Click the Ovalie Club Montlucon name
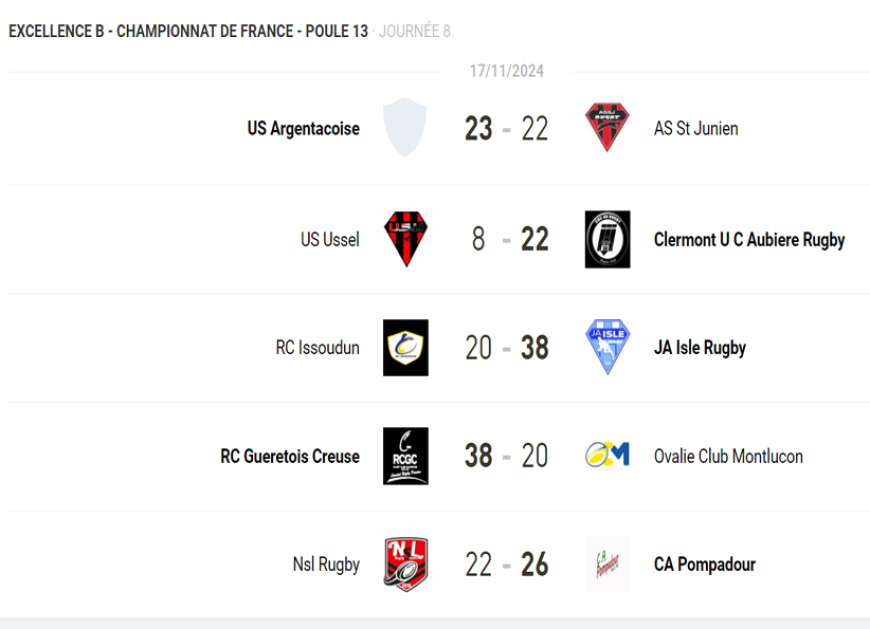 728,456
